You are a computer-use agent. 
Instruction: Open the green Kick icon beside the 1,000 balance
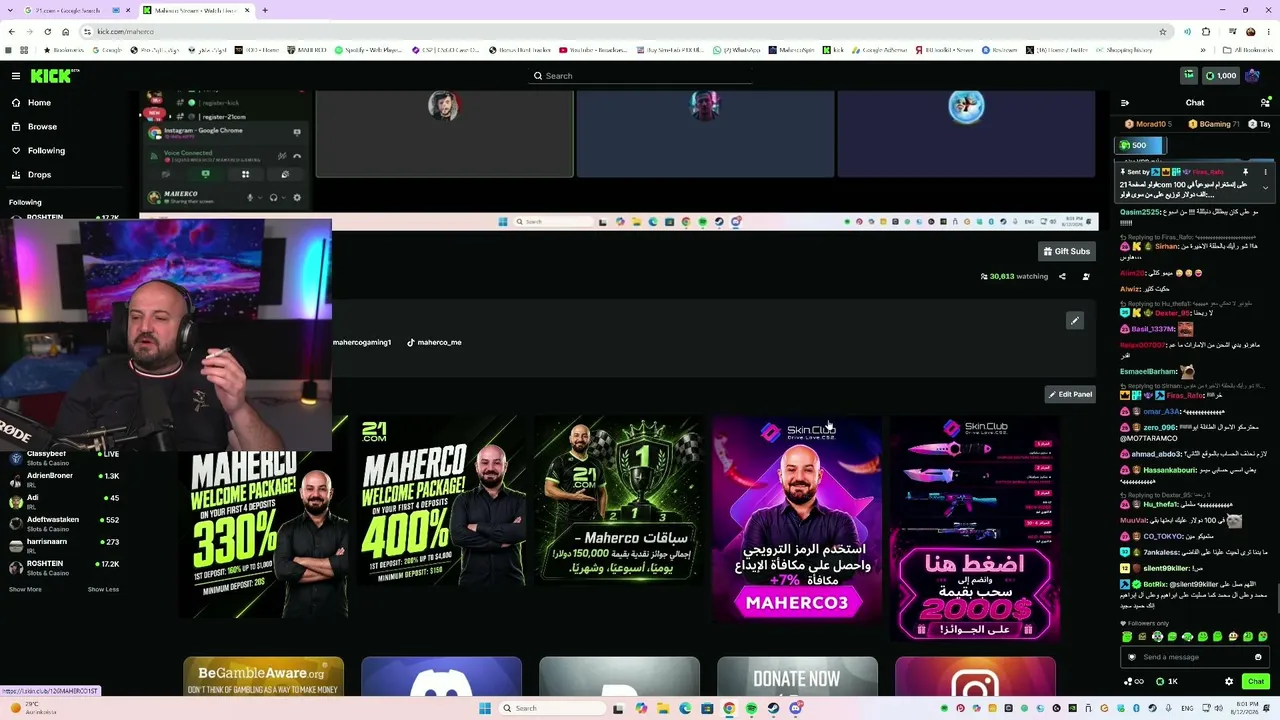[x=1189, y=76]
